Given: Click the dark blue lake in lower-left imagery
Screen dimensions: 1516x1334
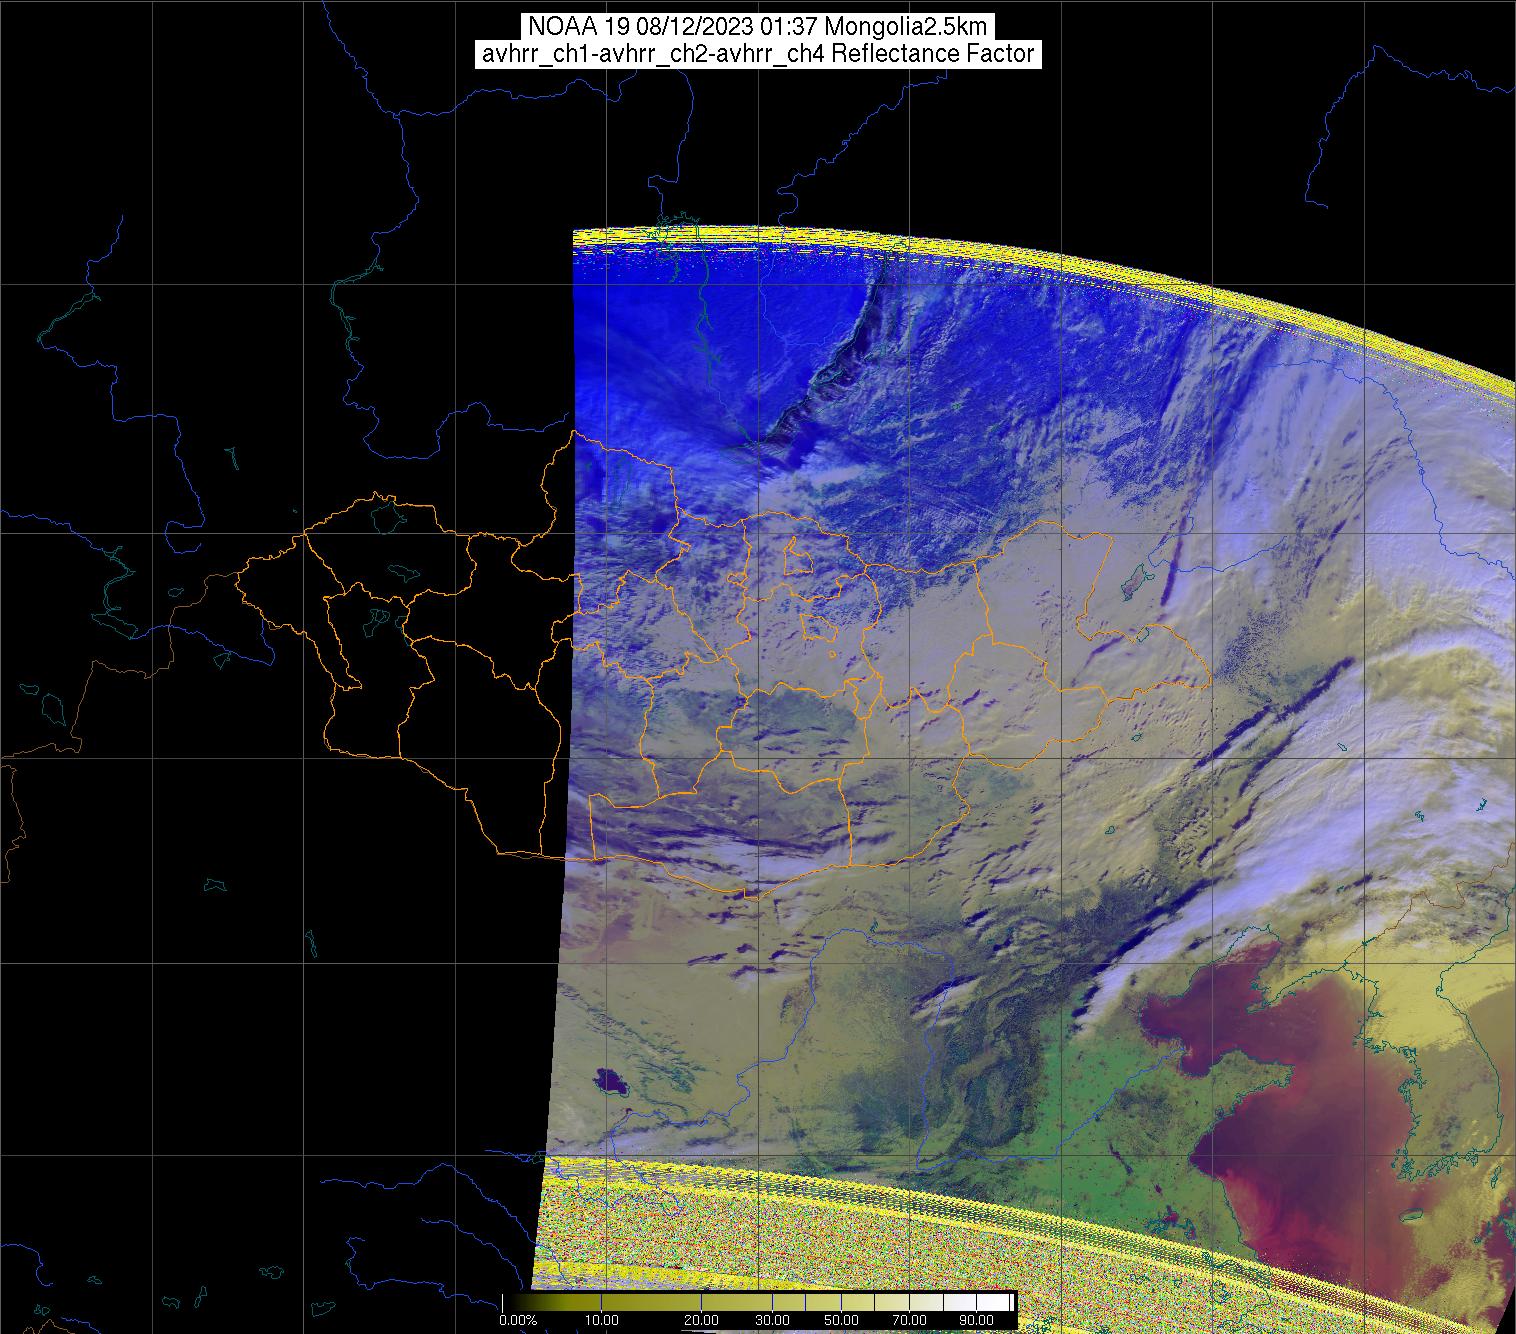Looking at the screenshot, I should pos(607,1080).
